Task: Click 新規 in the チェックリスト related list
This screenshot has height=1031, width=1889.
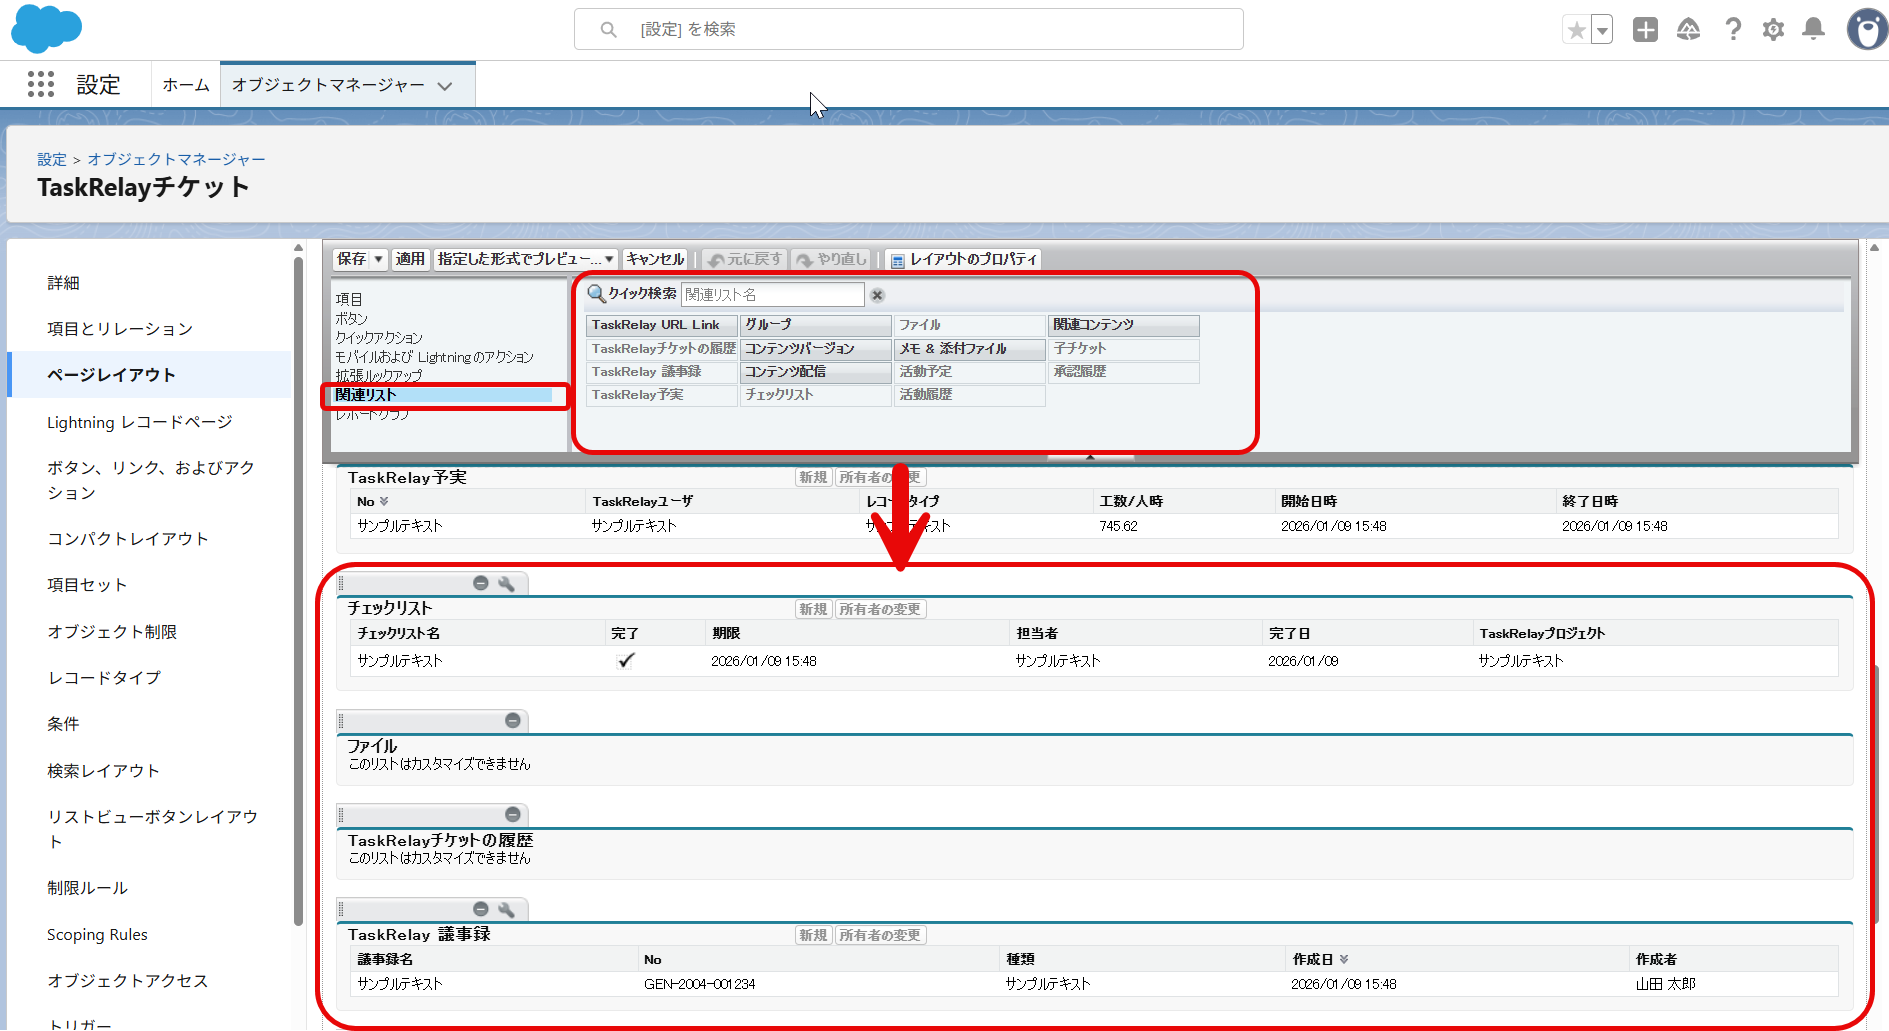Action: (813, 609)
